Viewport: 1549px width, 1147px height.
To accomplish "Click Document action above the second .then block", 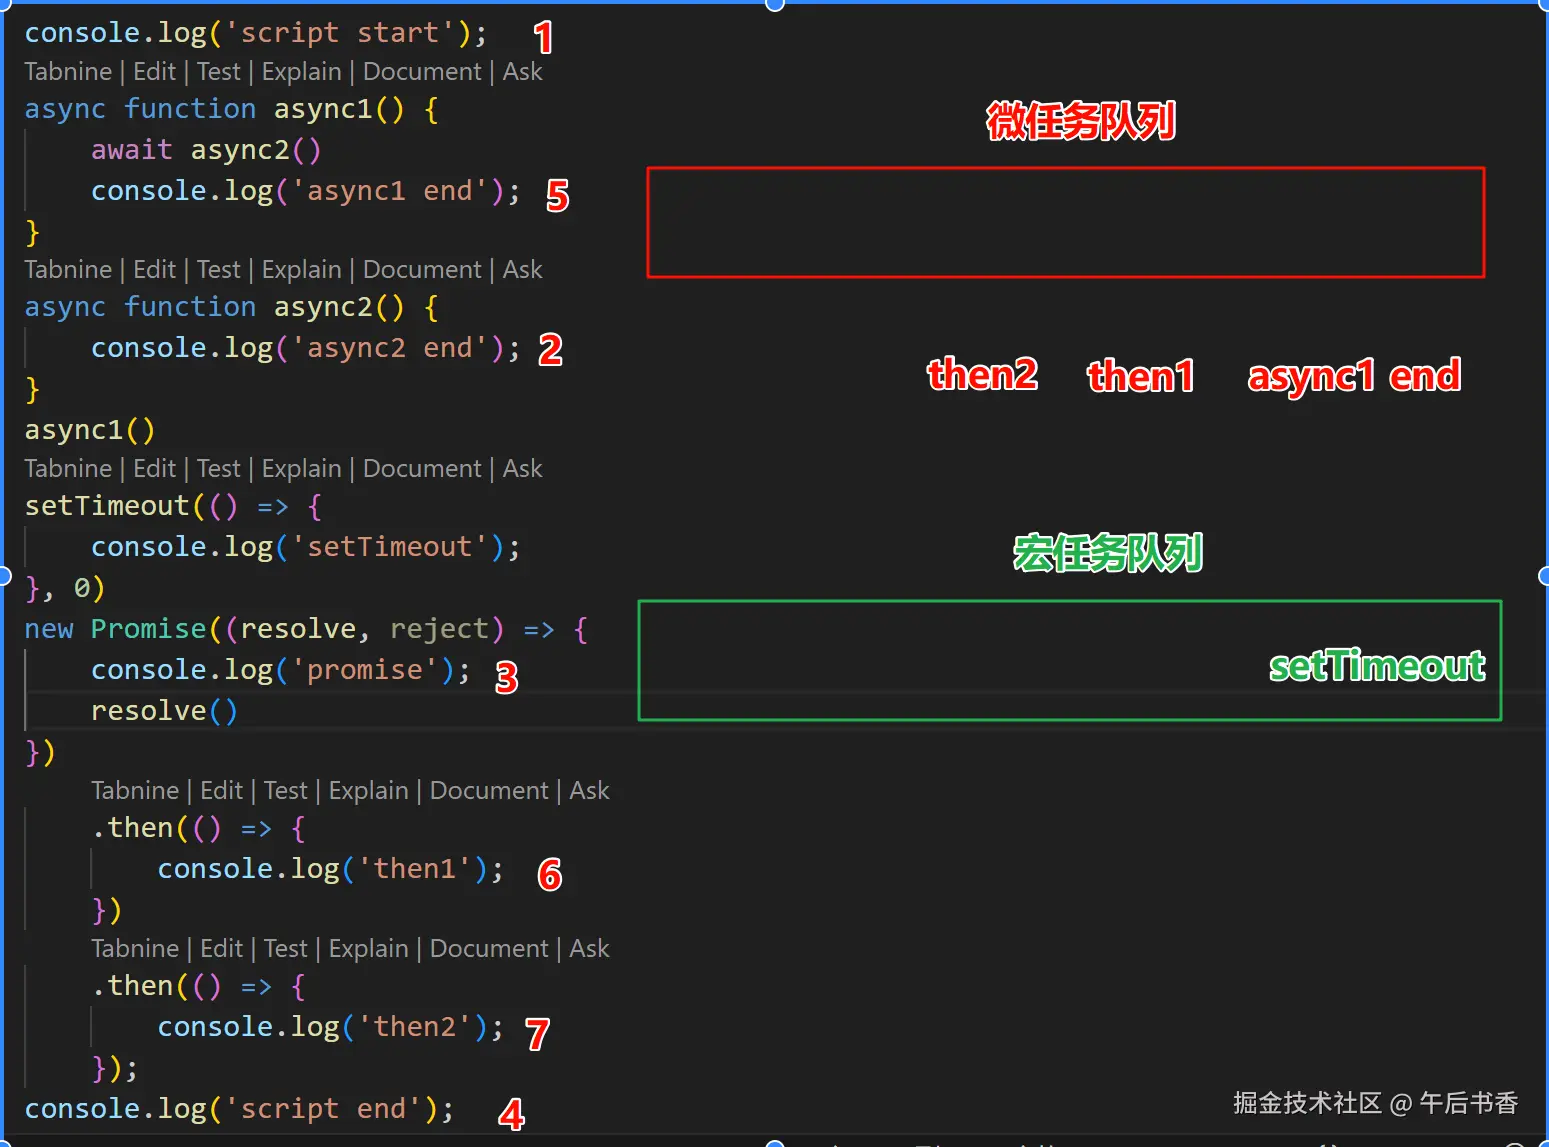I will (488, 948).
